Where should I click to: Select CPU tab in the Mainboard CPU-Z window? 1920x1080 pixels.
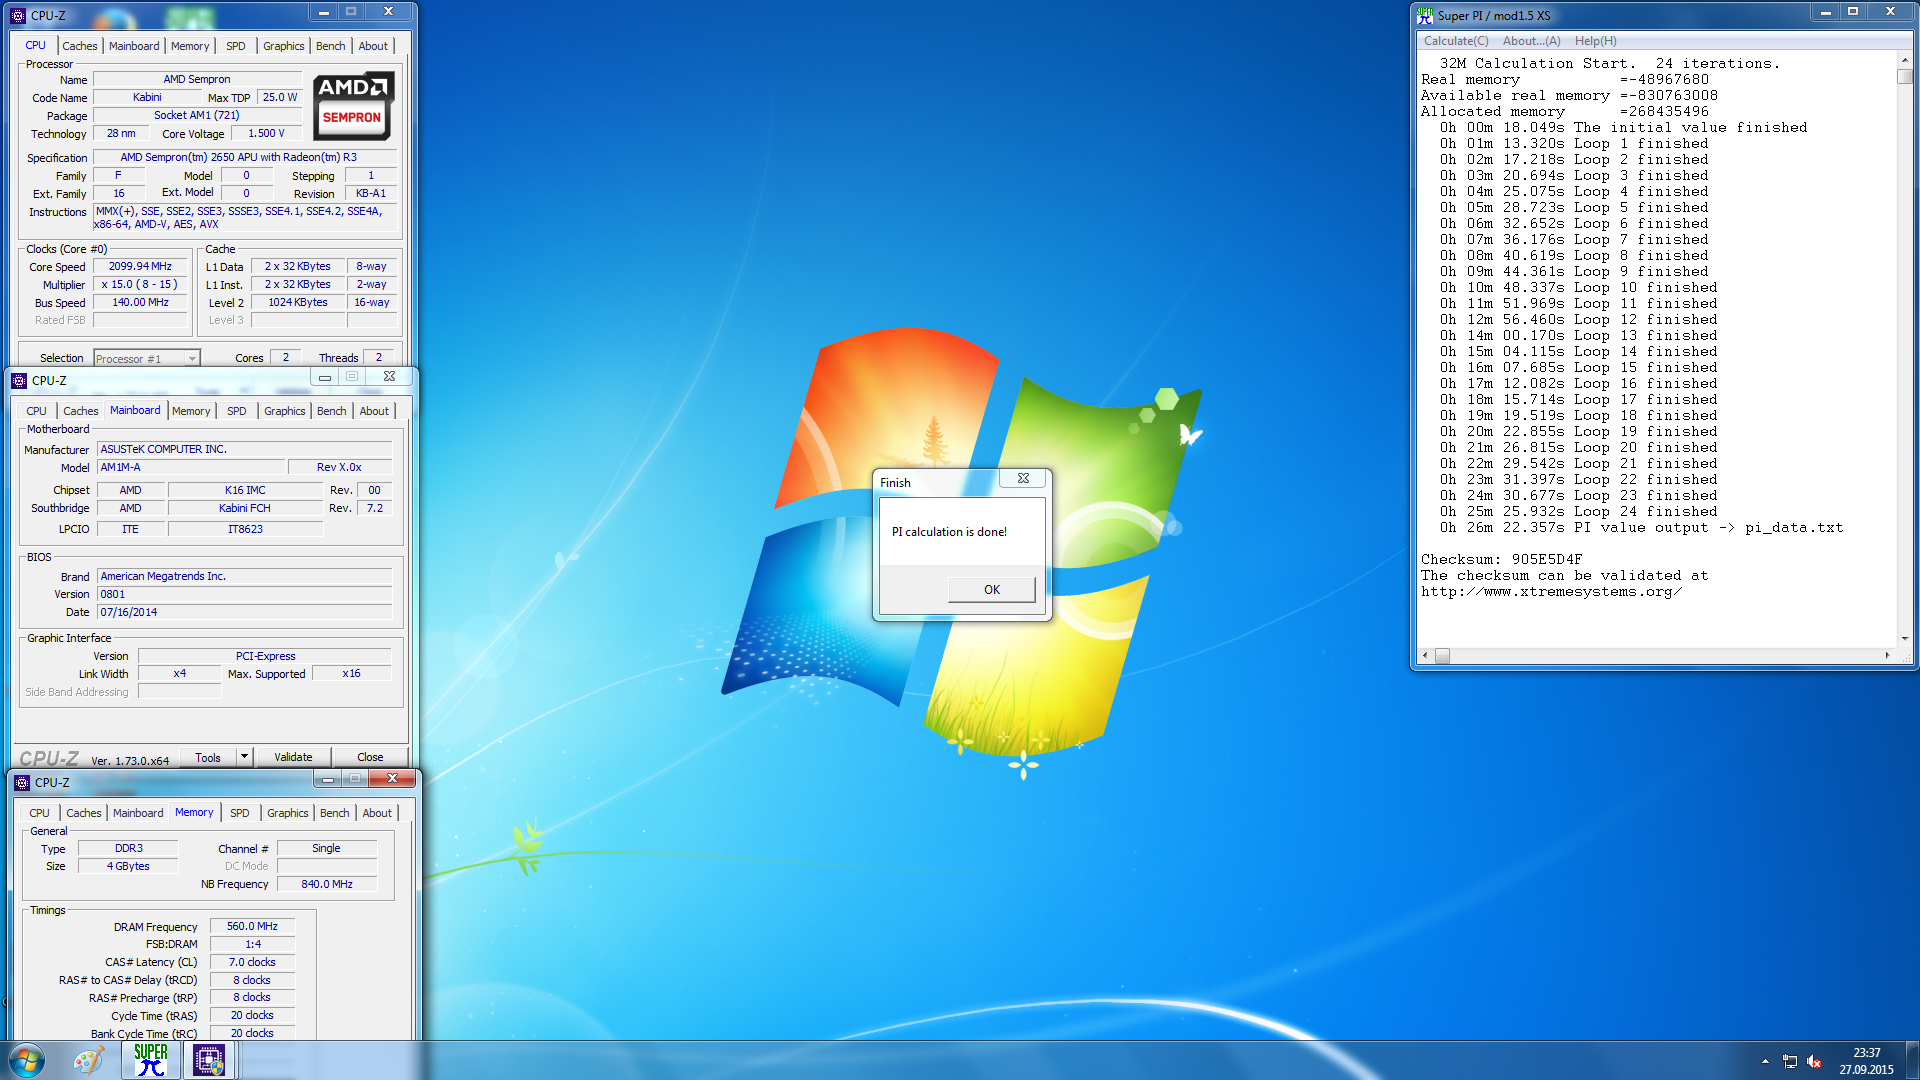36,411
